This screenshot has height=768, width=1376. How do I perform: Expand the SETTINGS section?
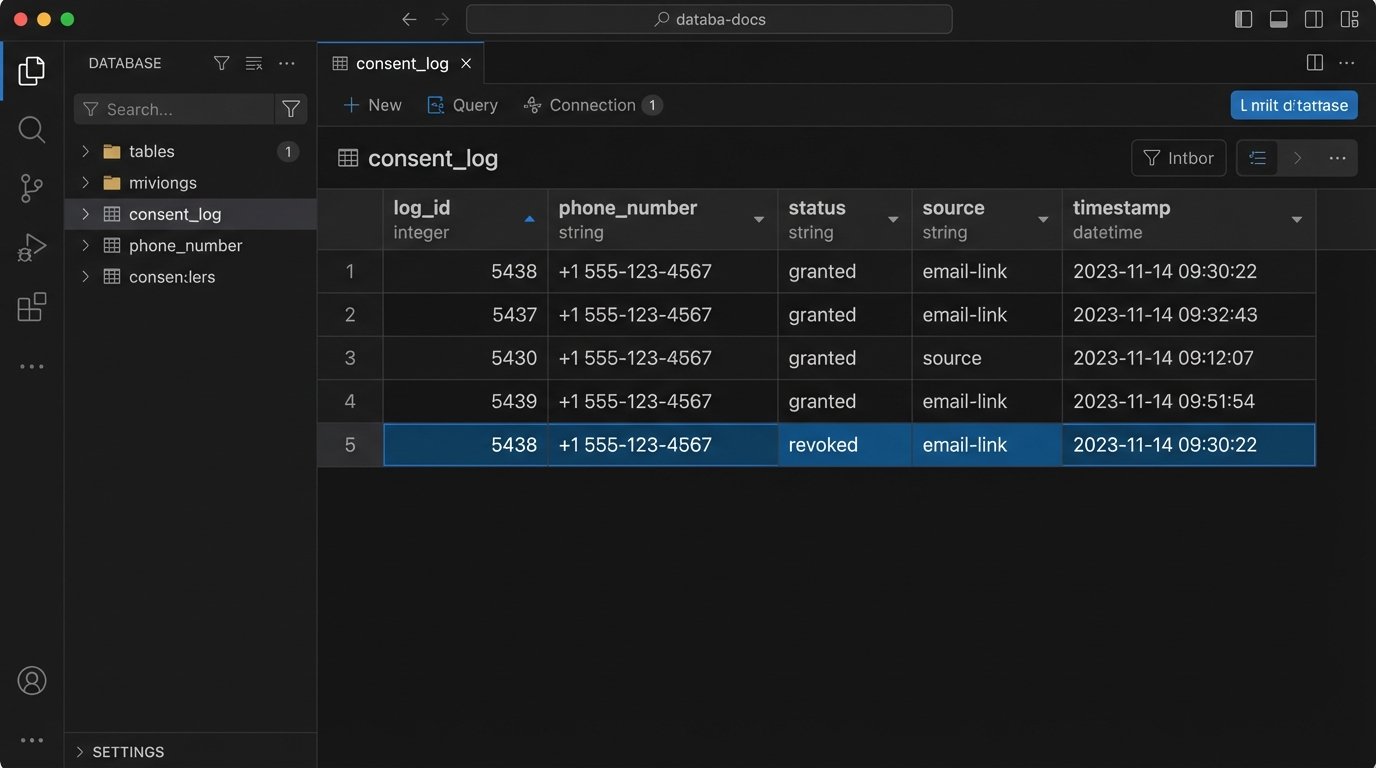click(x=80, y=752)
